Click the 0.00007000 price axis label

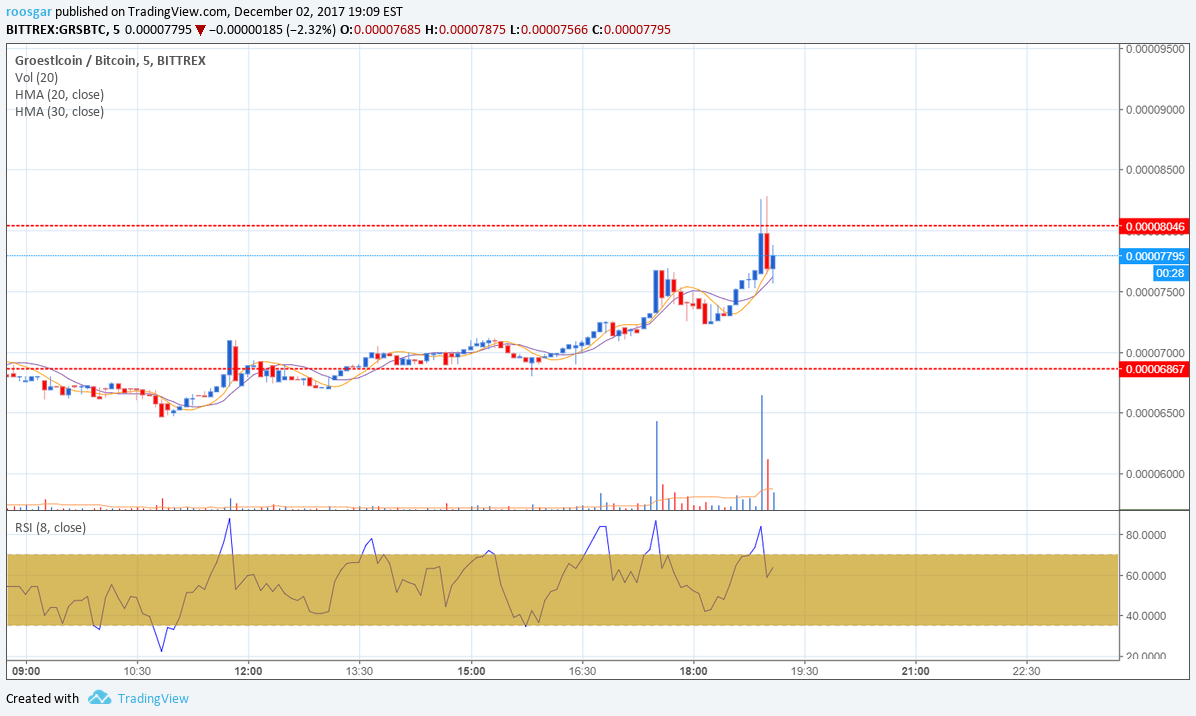(x=1156, y=353)
